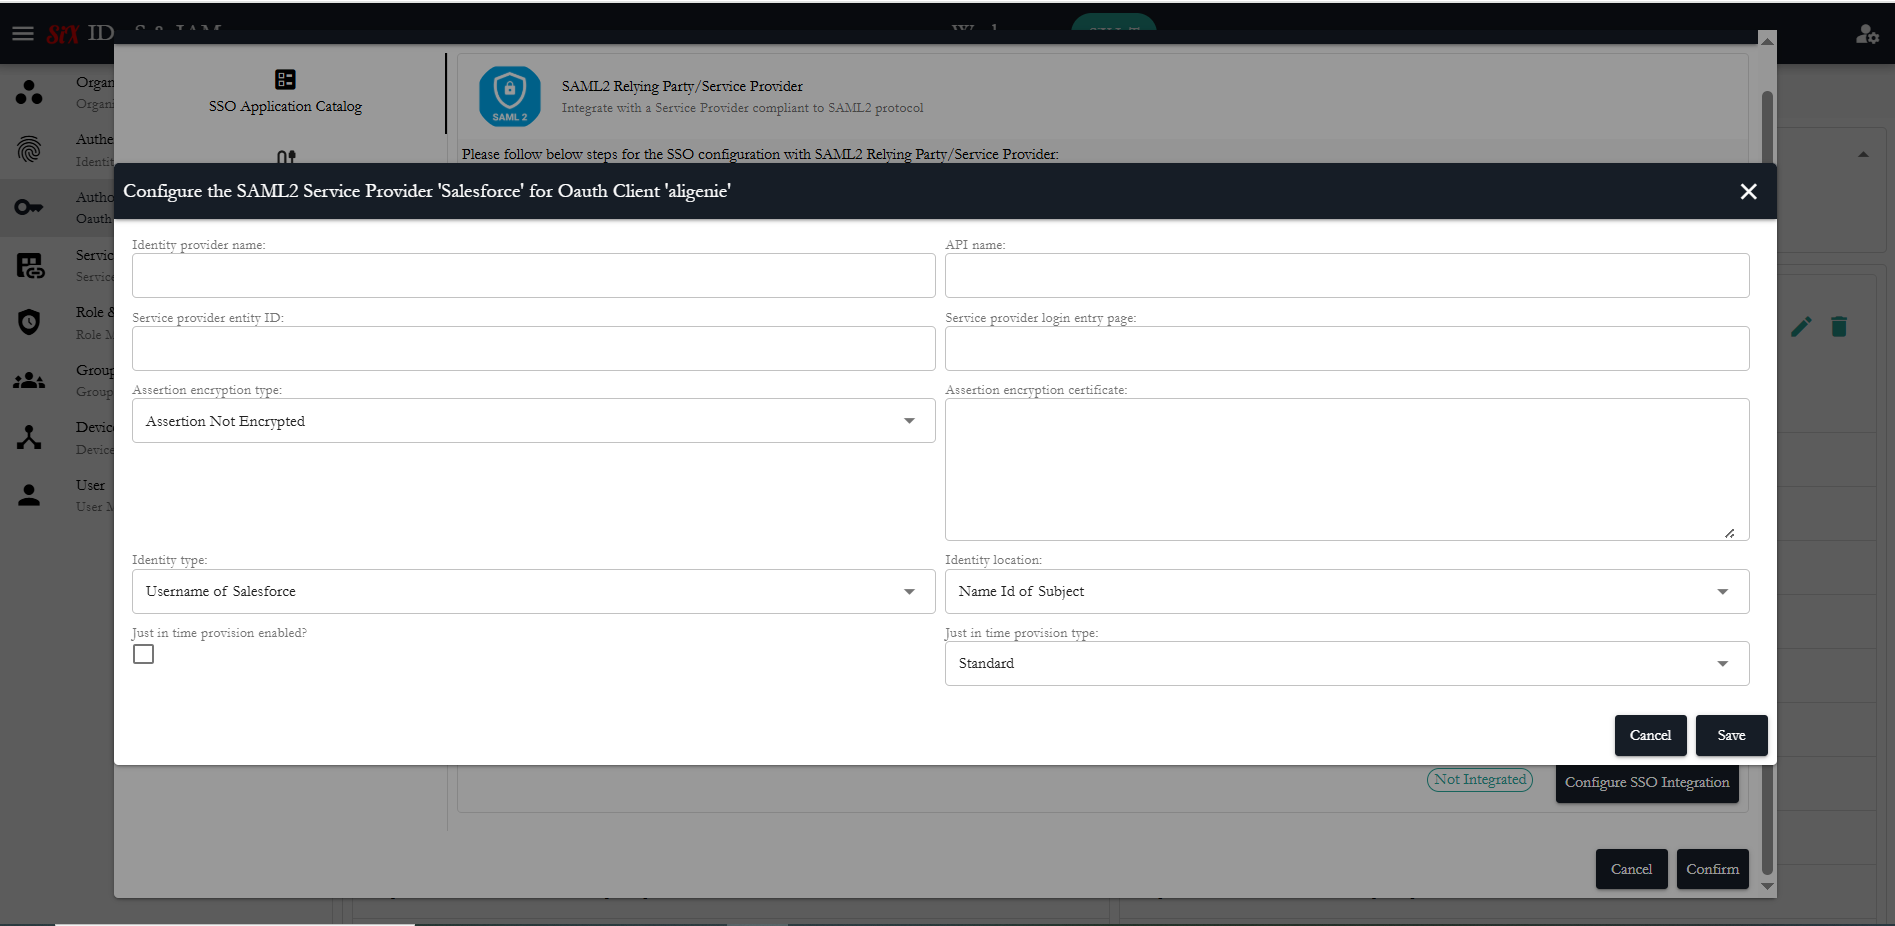Click the Assertion encryption certificate textarea
This screenshot has height=926, width=1895.
[x=1347, y=470]
